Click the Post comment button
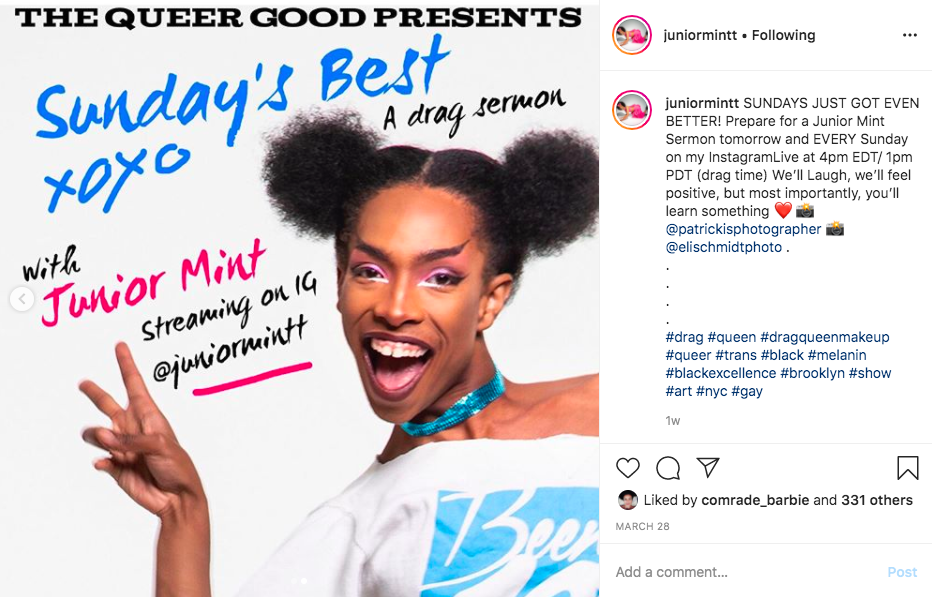The height and width of the screenshot is (597, 932). 902,572
